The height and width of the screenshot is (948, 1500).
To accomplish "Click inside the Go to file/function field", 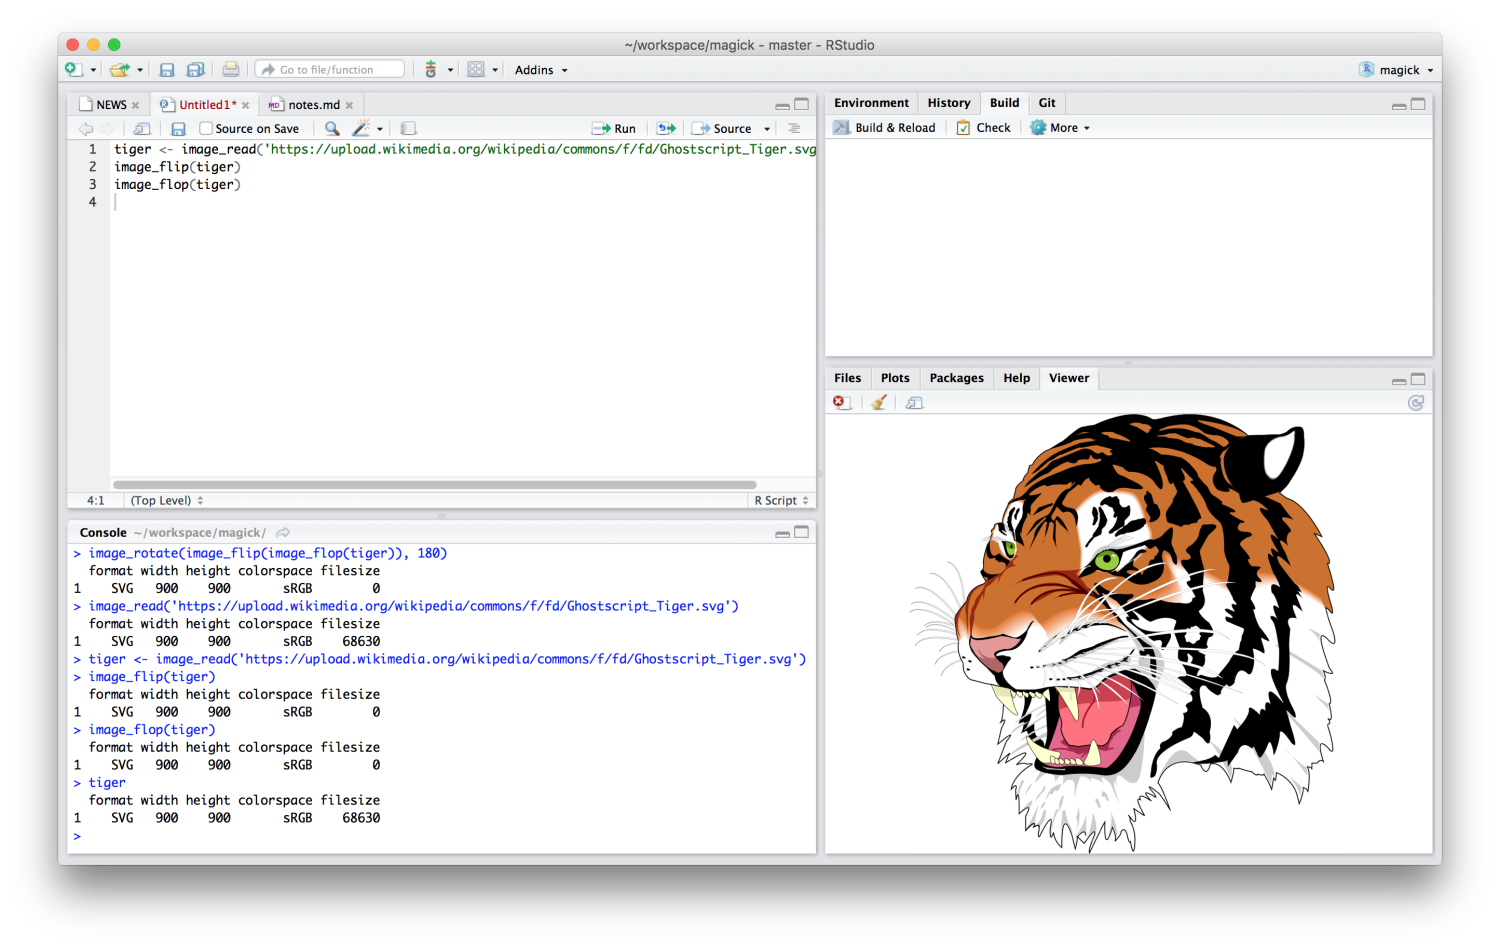I will [330, 69].
